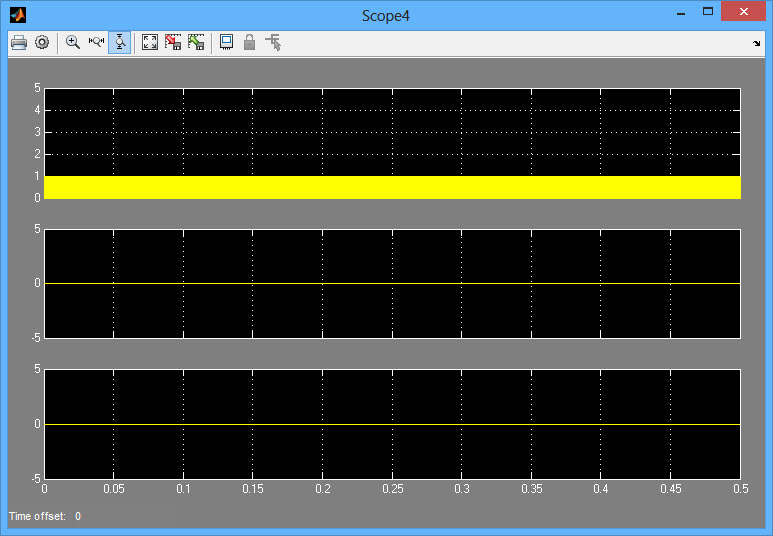Viewport: 773px width, 536px height.
Task: Click the 0.1 time axis tick label
Action: 183,489
